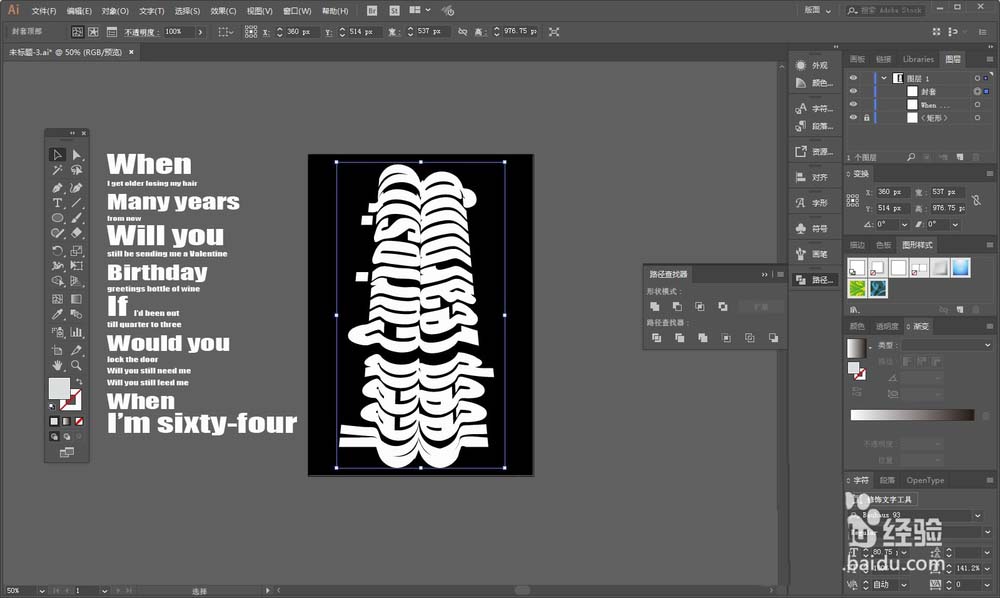Select the Line Segment tool
Viewport: 1000px width, 598px height.
click(x=77, y=203)
